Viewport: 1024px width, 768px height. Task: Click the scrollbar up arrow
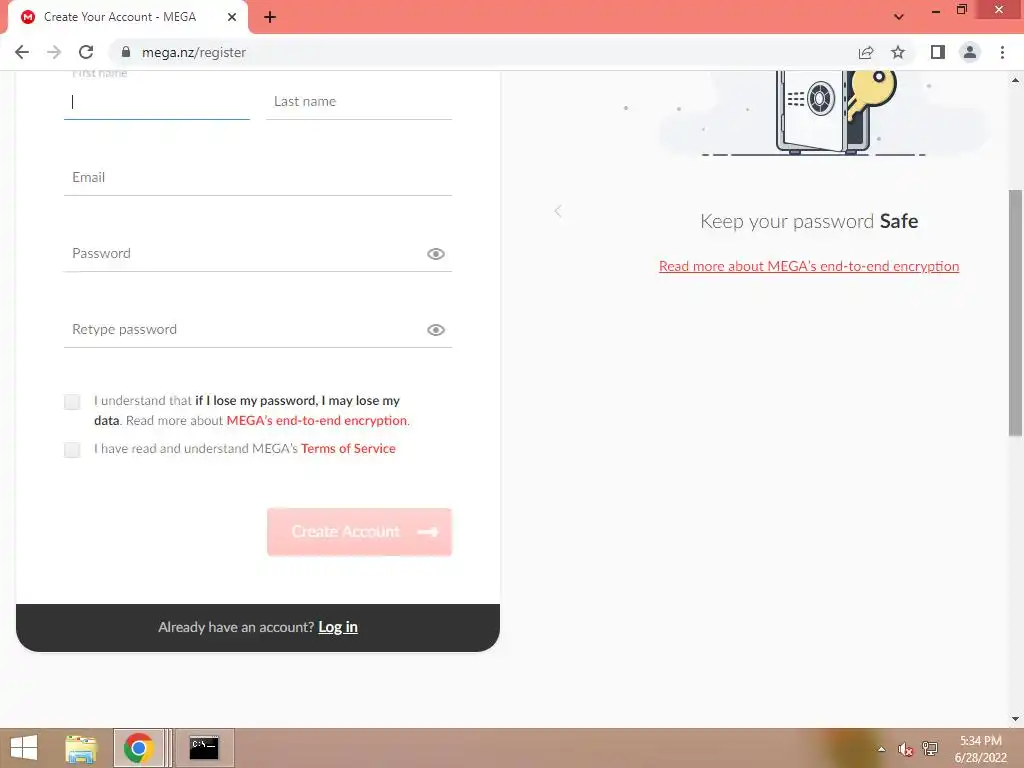pos(1016,80)
